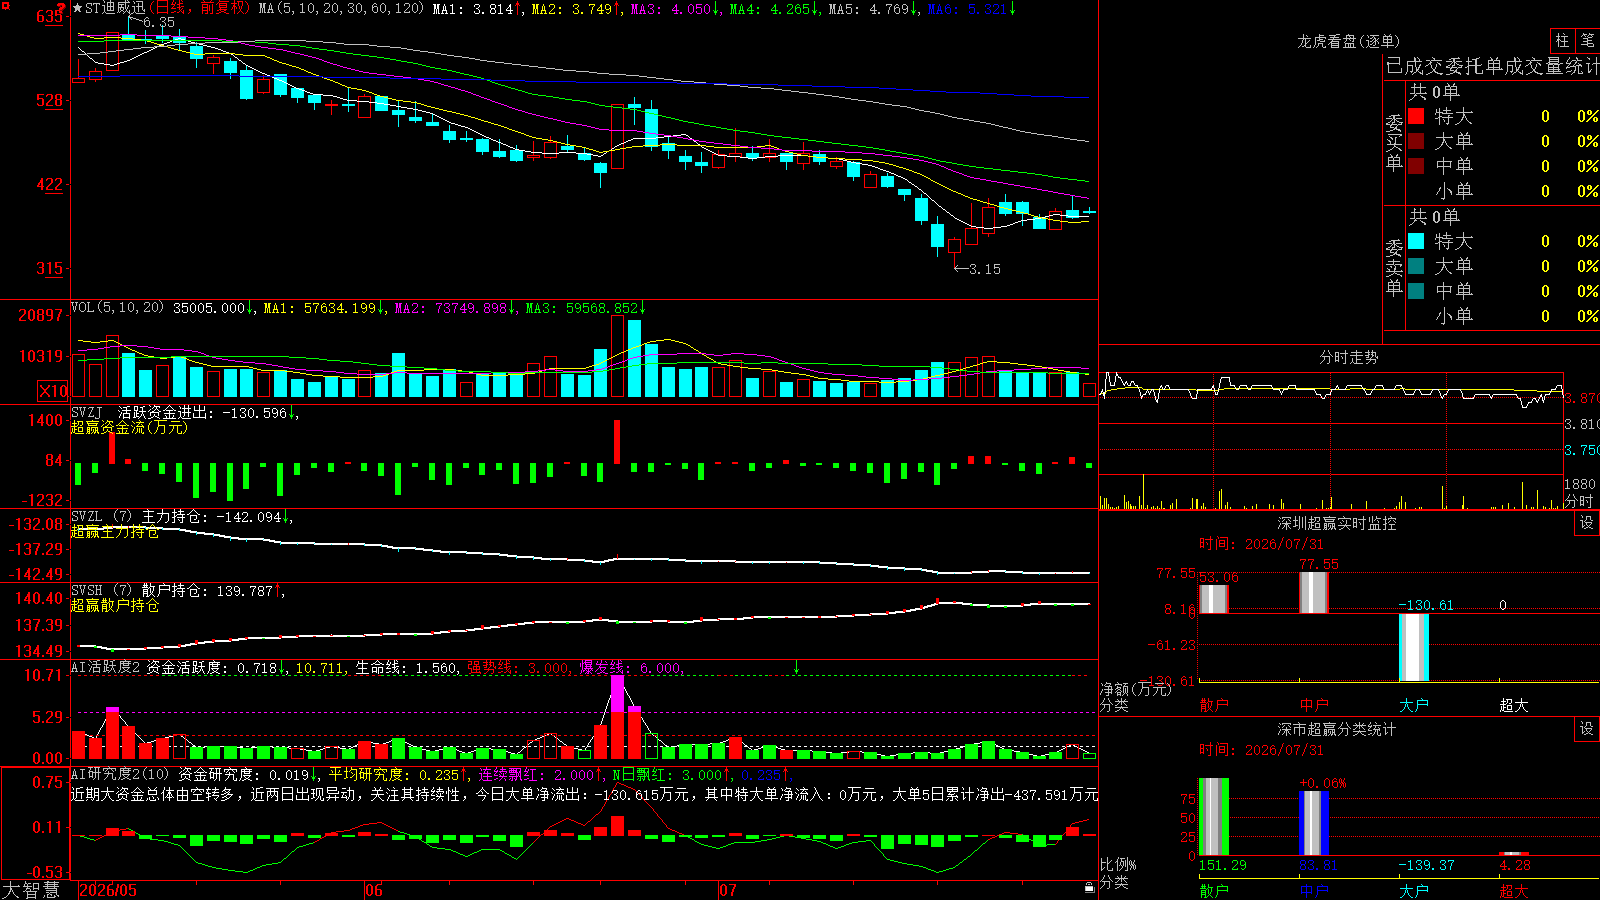Click the 深圳超赢实时监控 panel title
The width and height of the screenshot is (1600, 900).
pos(1337,523)
